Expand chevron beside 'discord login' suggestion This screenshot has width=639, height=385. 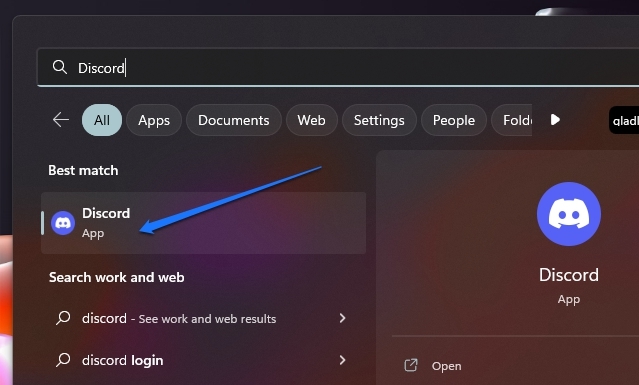pos(342,360)
